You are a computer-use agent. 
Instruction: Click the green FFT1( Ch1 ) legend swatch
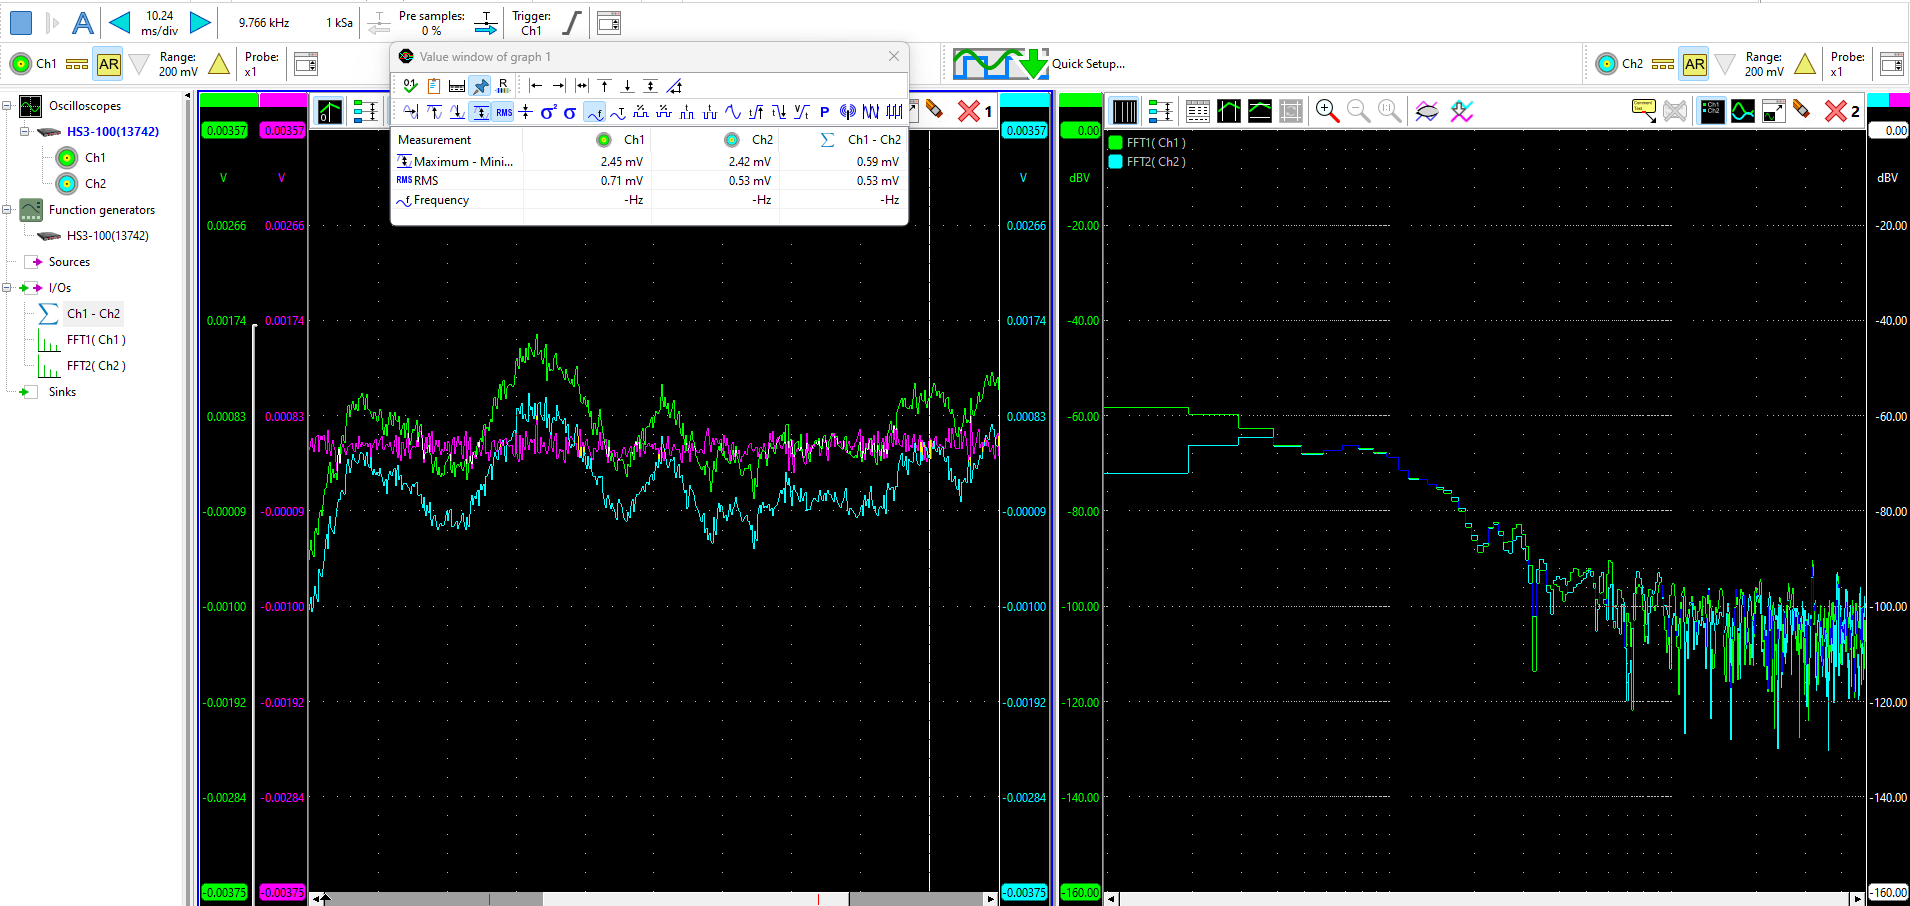click(1116, 143)
